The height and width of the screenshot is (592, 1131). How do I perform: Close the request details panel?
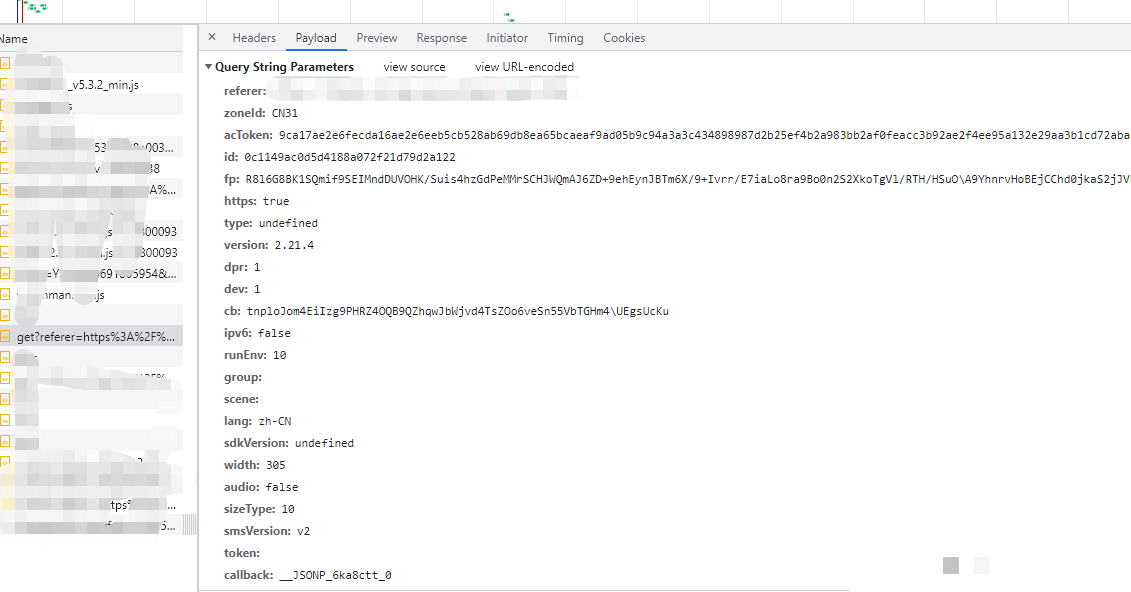click(x=212, y=38)
